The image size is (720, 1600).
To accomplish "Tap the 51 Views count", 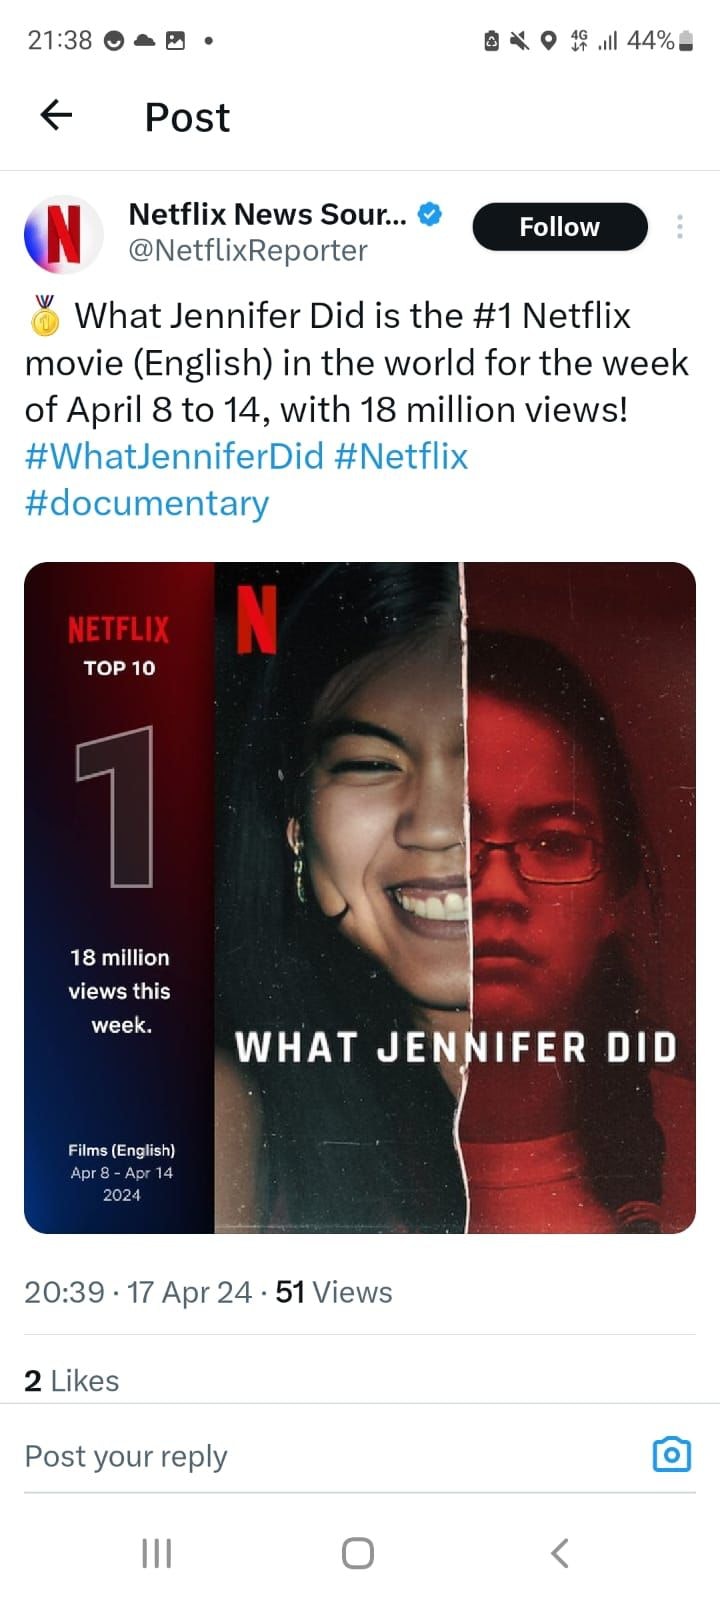I will (x=334, y=1292).
